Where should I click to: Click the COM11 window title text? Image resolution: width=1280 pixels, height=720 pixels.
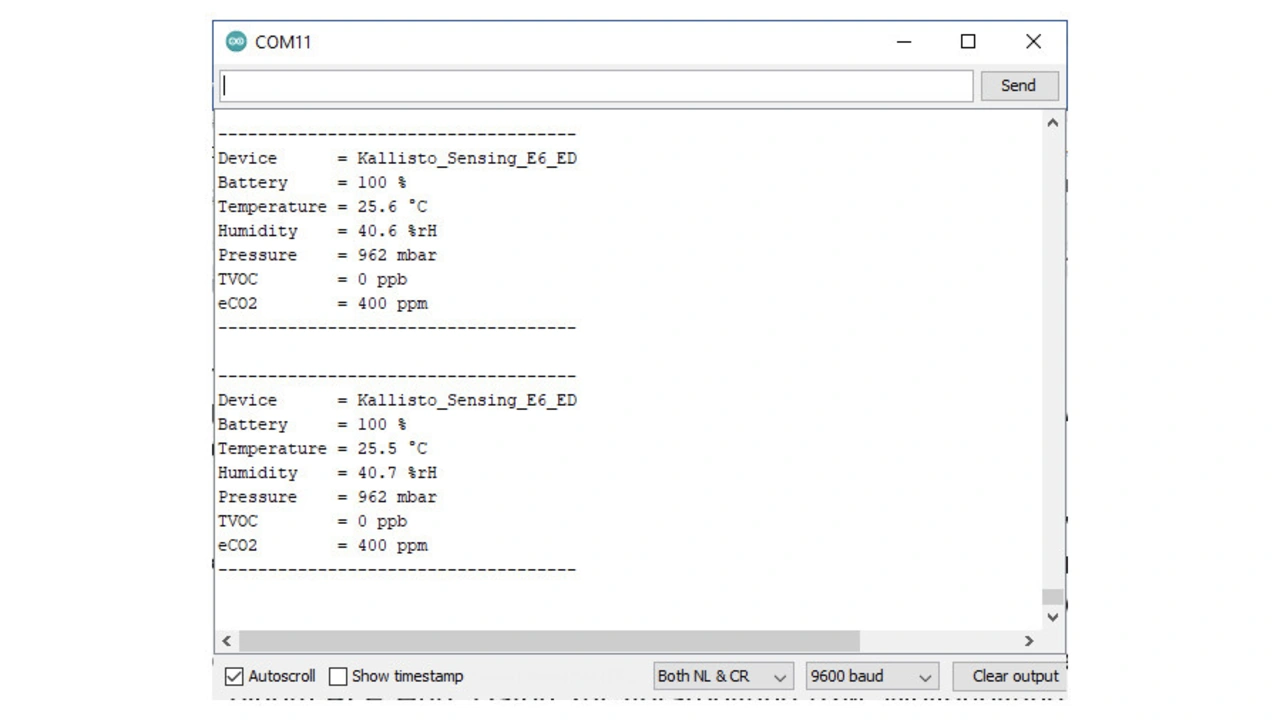pyautogui.click(x=283, y=42)
